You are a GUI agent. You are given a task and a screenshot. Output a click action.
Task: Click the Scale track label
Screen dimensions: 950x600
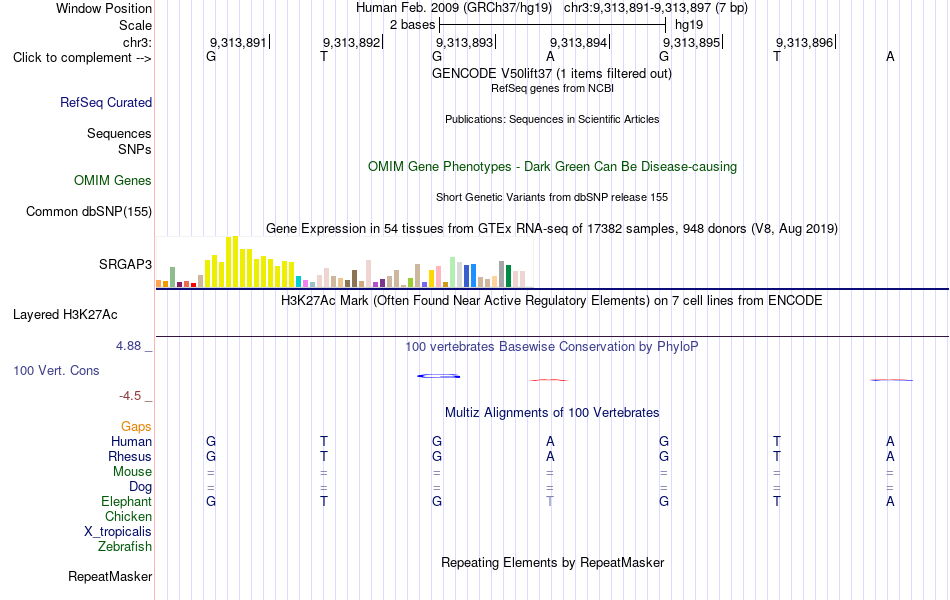pyautogui.click(x=135, y=25)
